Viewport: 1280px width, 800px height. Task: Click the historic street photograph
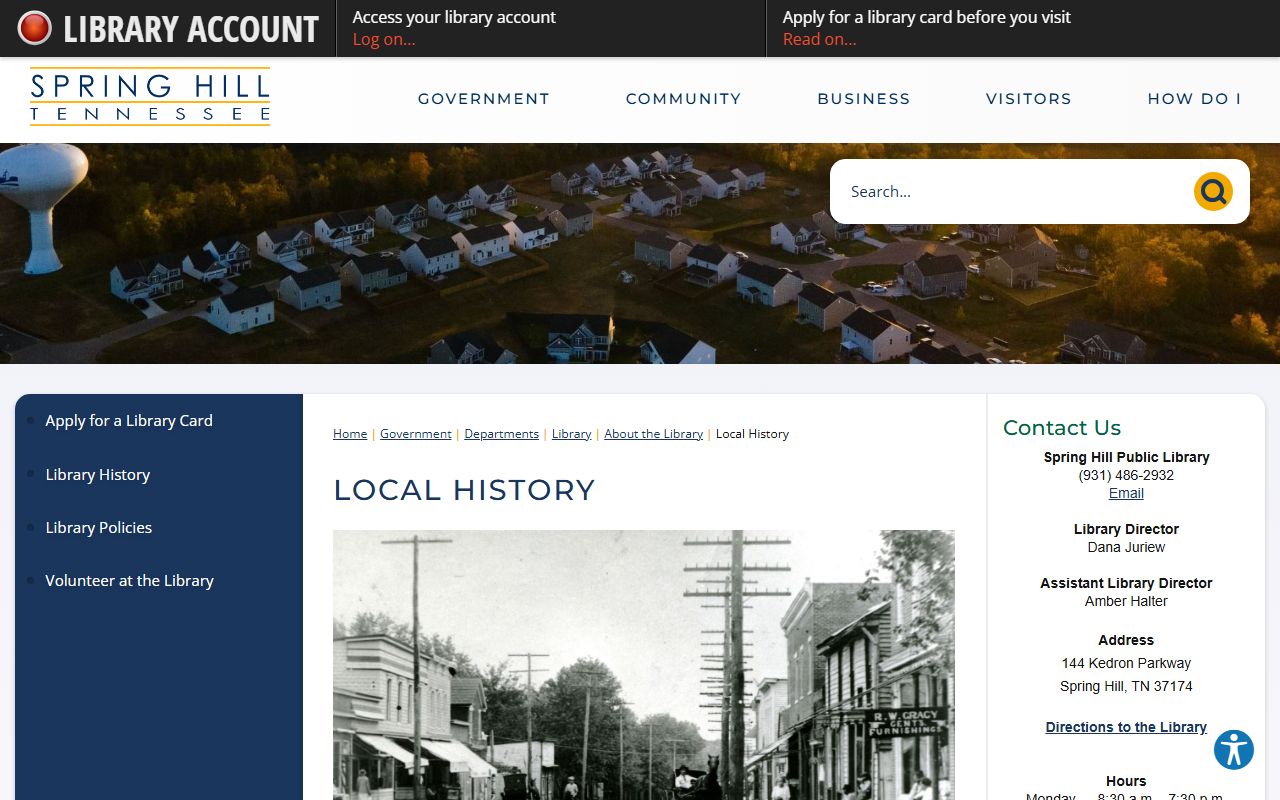644,665
